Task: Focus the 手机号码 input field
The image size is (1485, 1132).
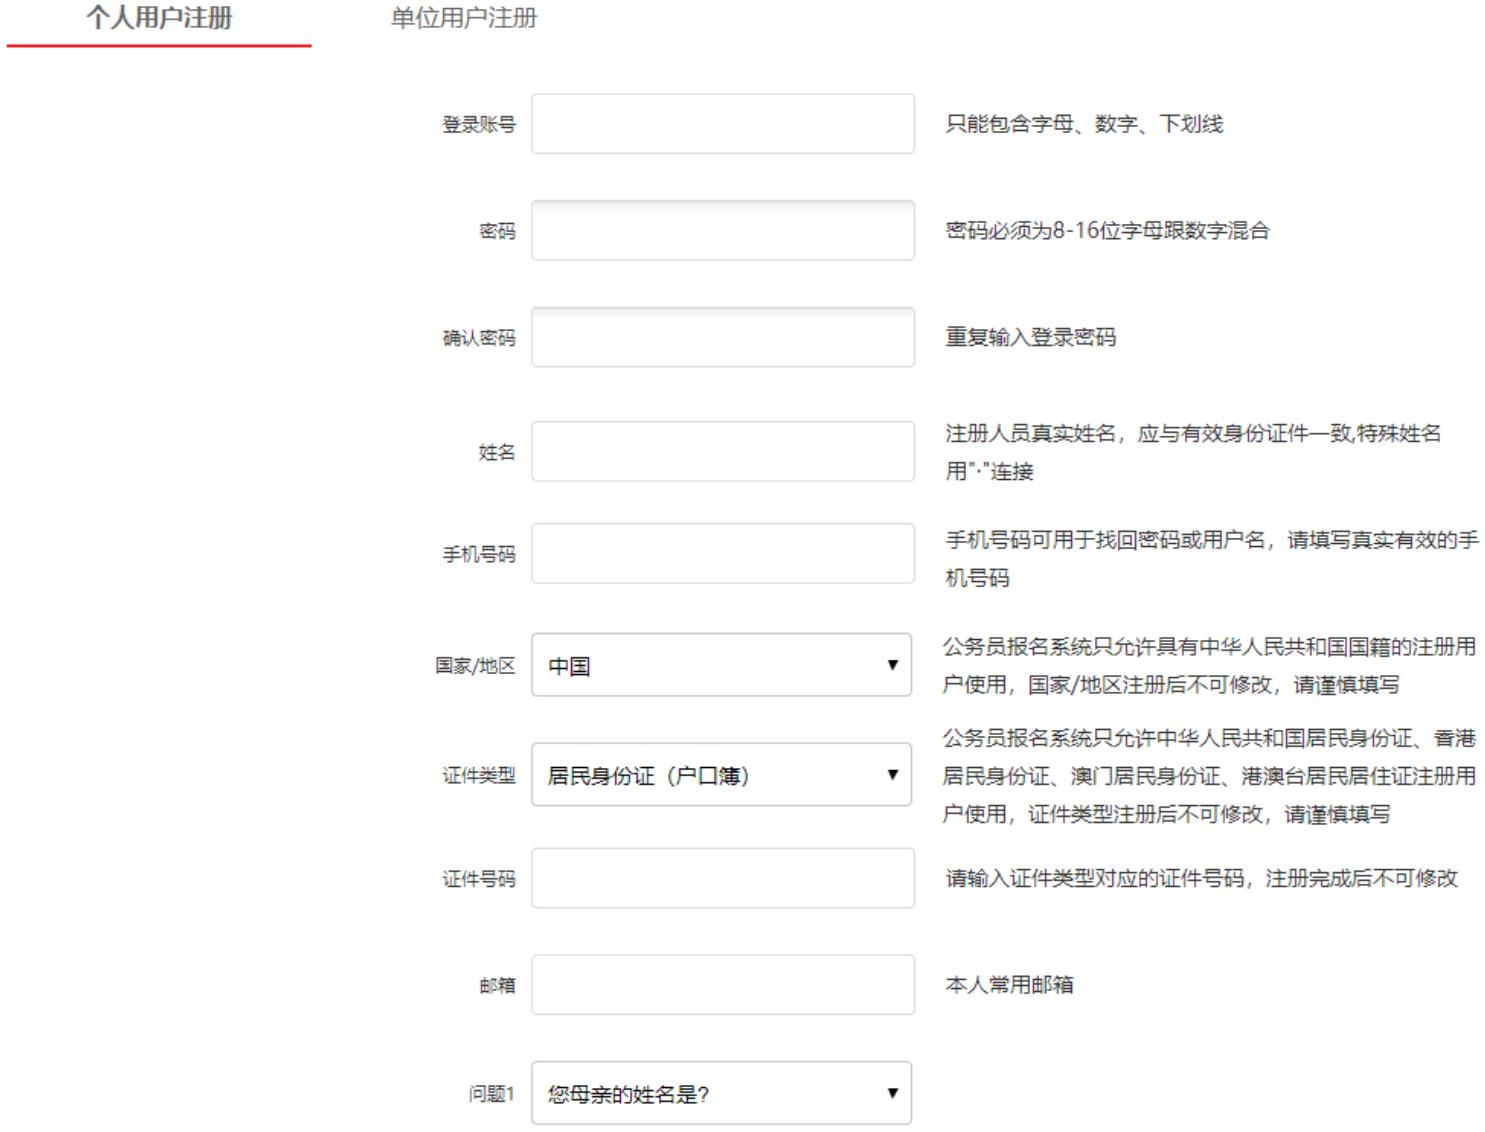Action: [722, 553]
